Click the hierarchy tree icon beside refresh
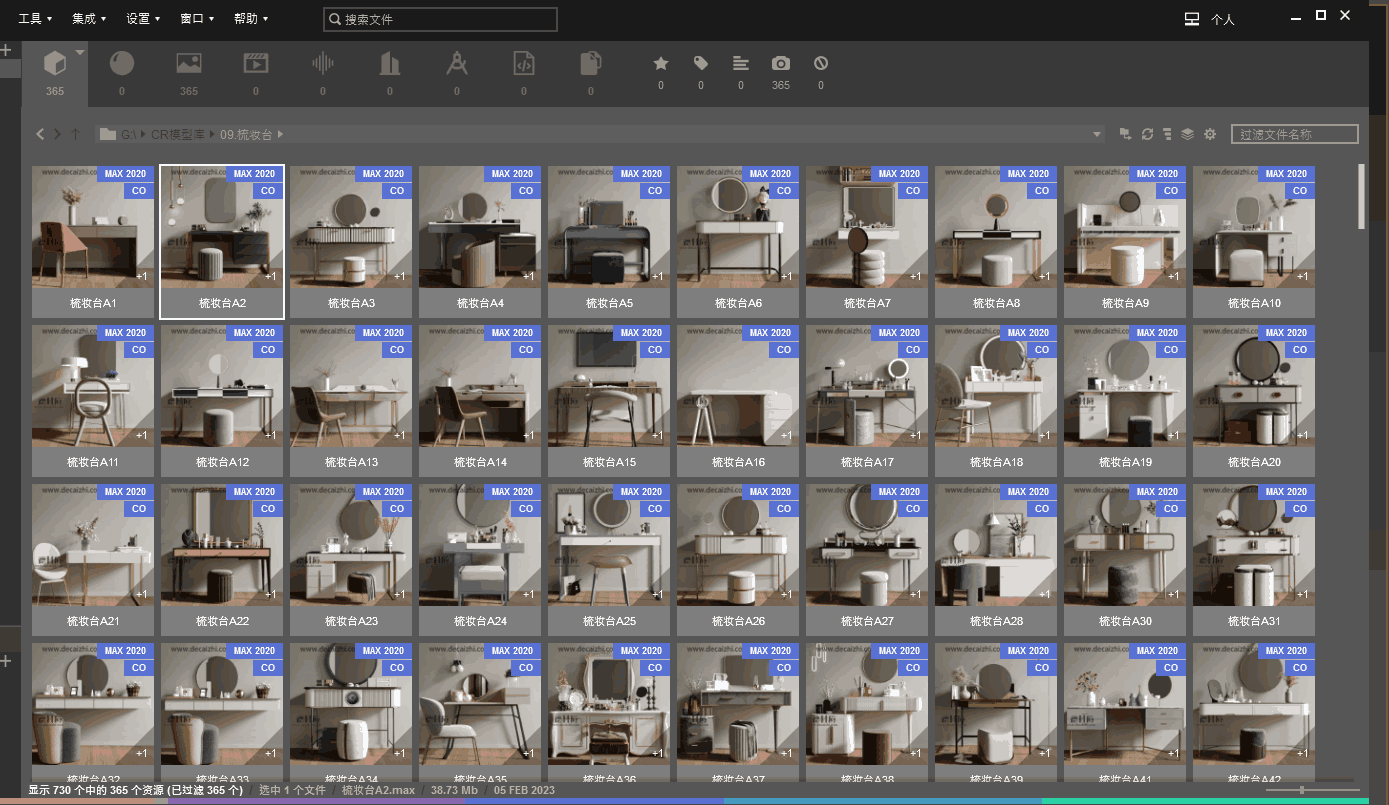 coord(1167,134)
